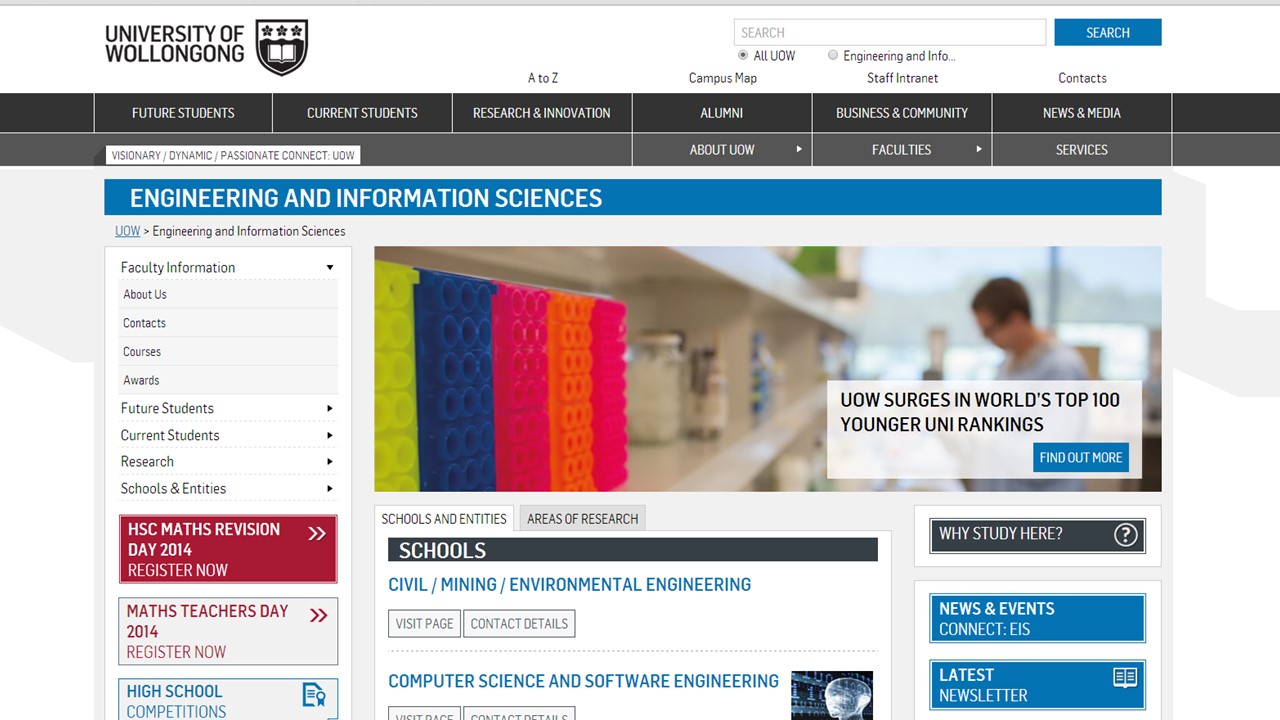Click the double chevron on HSC Maths Revision banner
The image size is (1280, 720).
[x=317, y=534]
